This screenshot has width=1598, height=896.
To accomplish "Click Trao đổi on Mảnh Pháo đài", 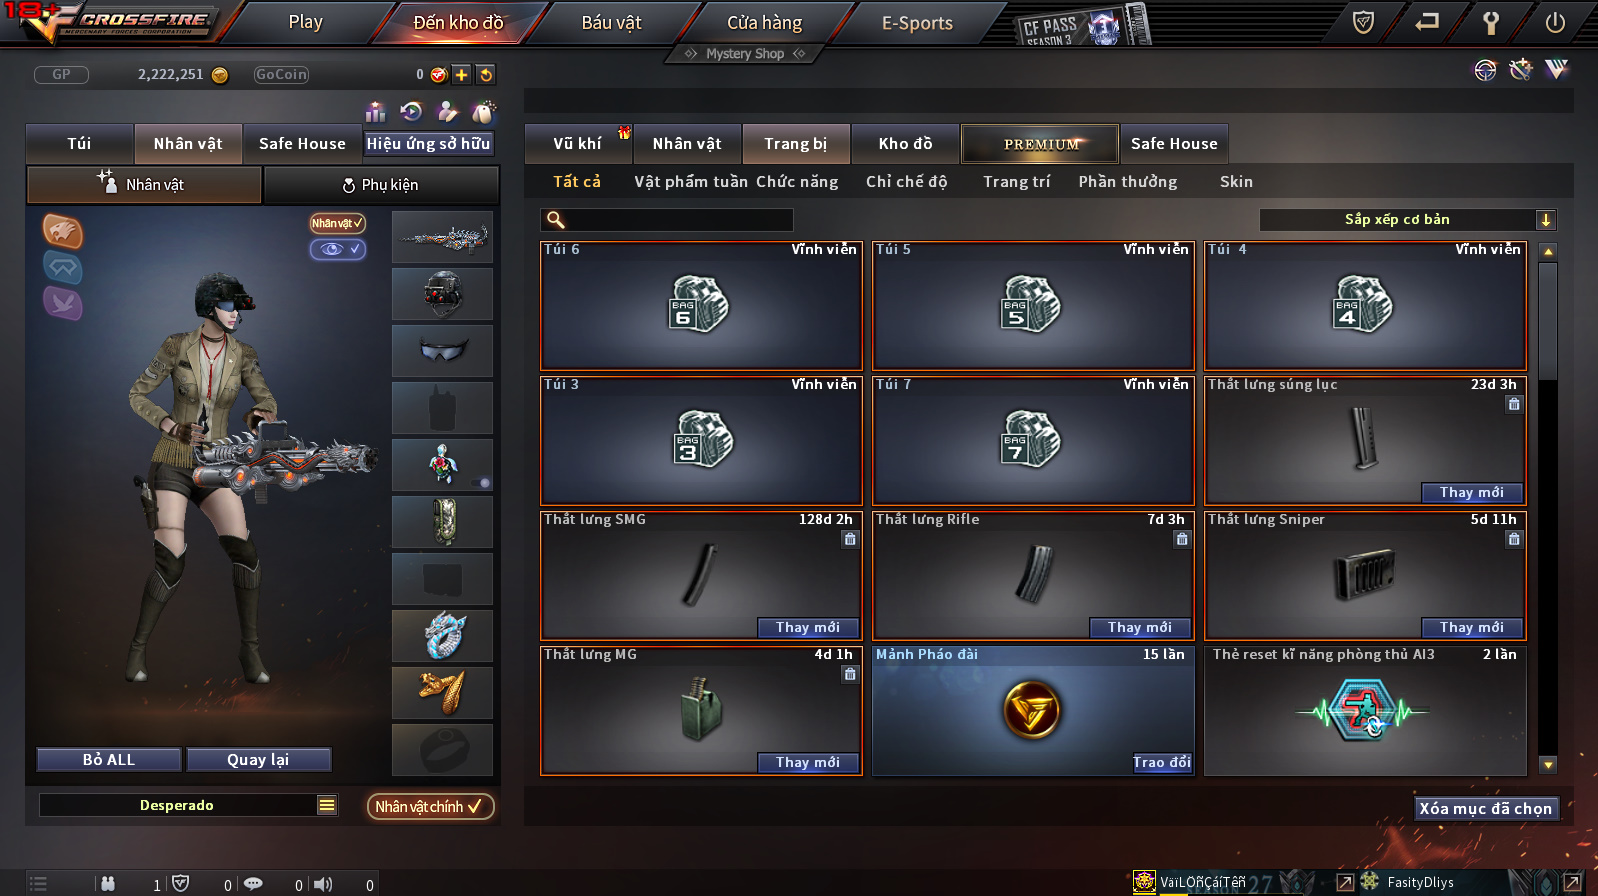I will (1162, 762).
